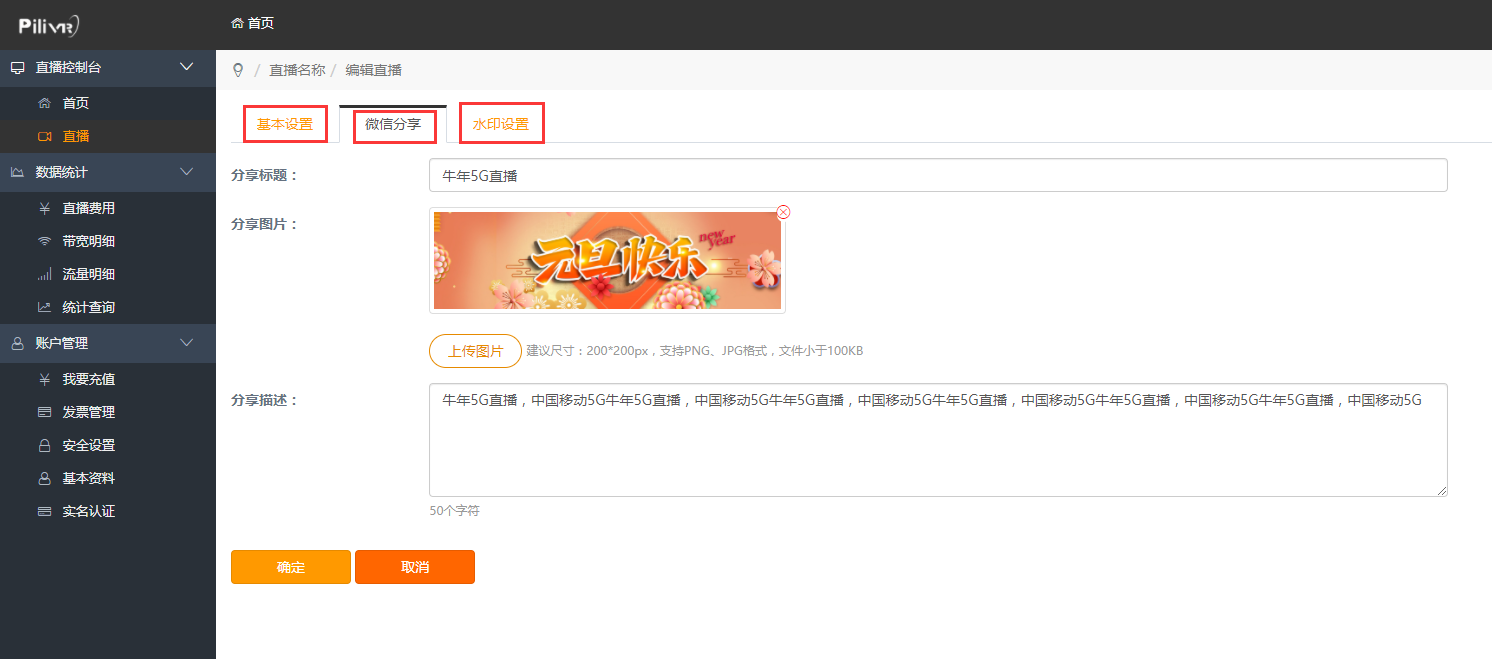Image resolution: width=1492 pixels, height=659 pixels.
Task: Click the home icon in top bar
Action: [x=237, y=23]
